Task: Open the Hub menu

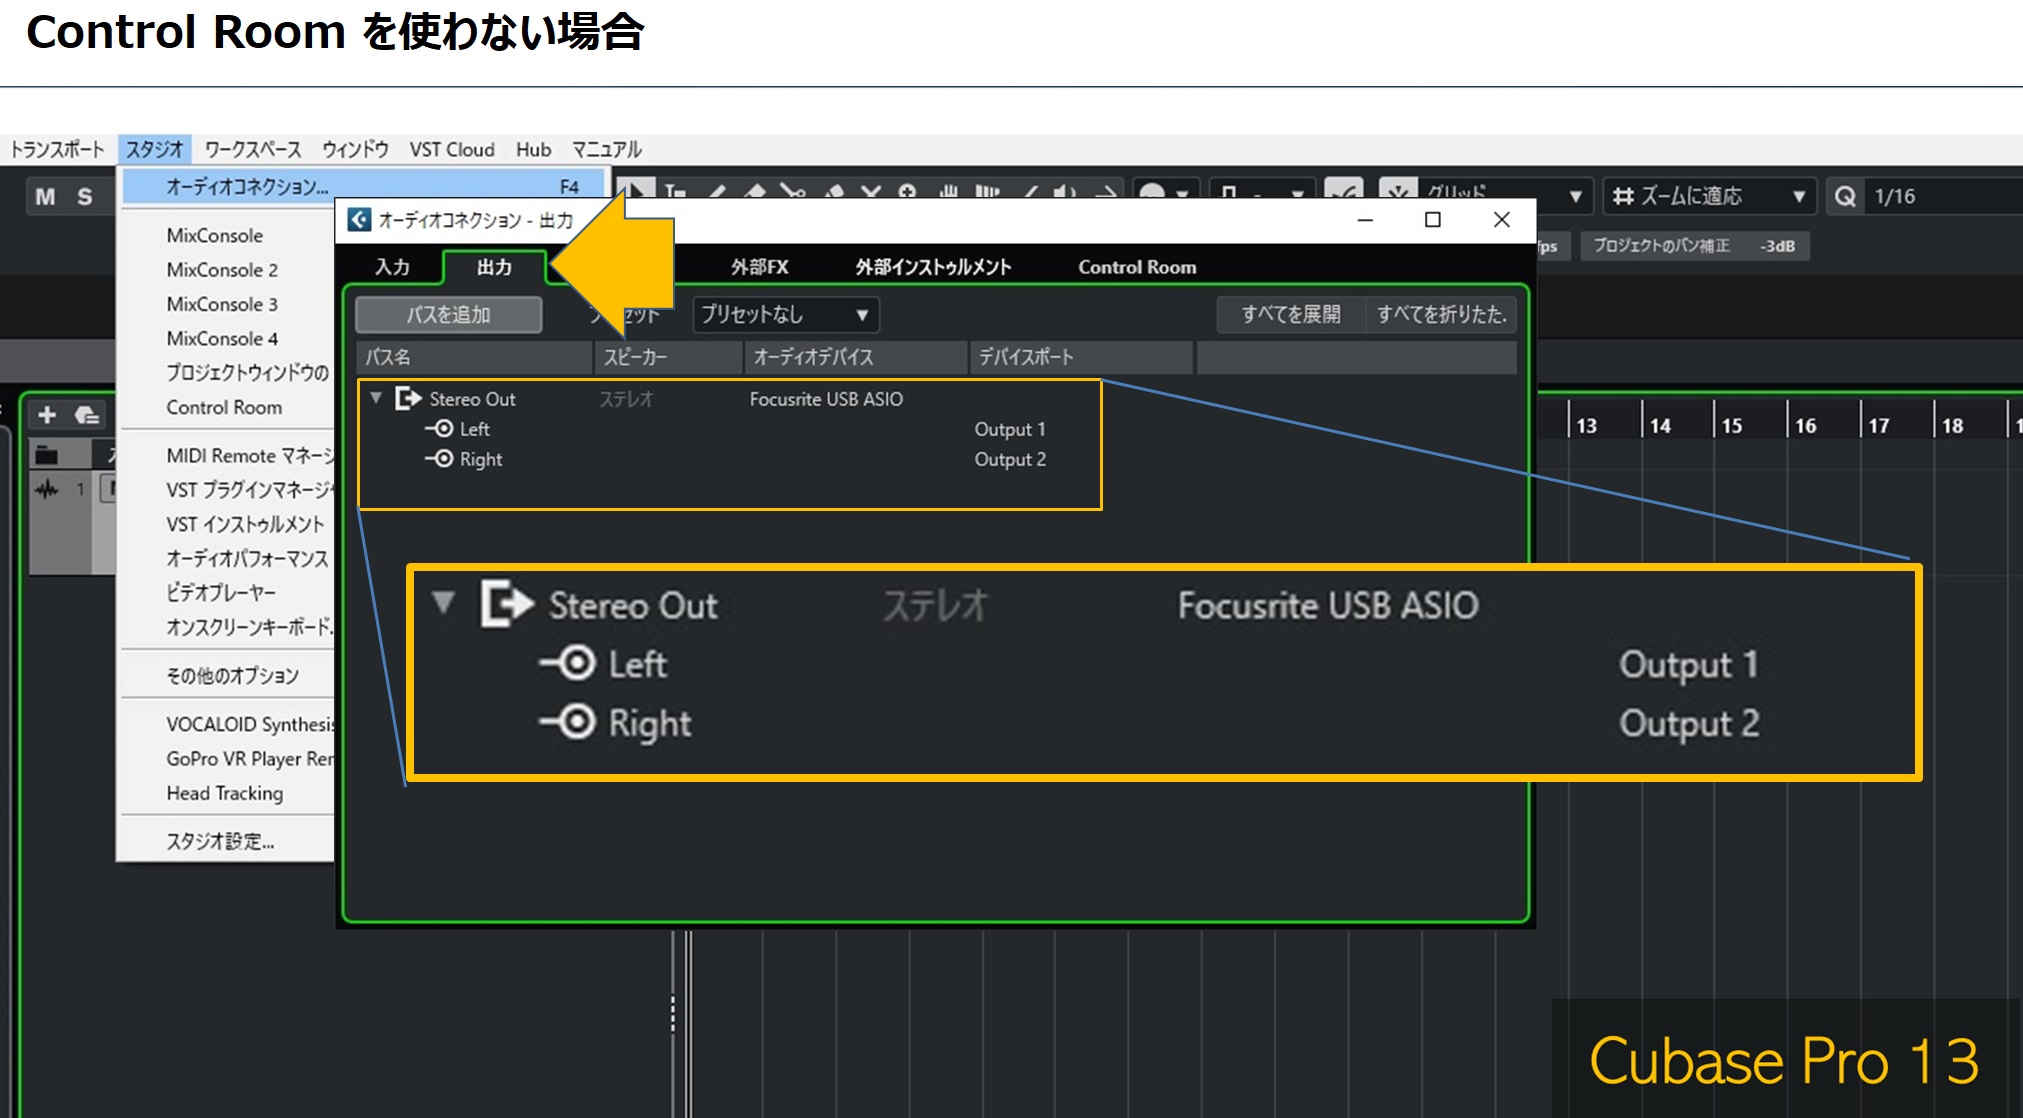Action: (534, 149)
